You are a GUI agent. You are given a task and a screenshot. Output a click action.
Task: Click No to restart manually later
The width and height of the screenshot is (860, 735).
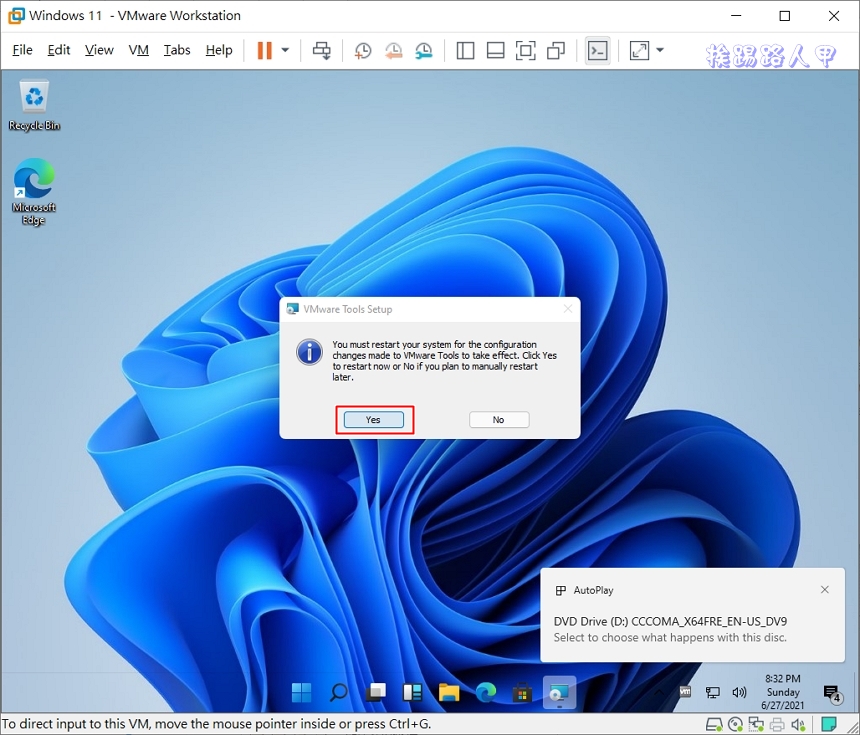[498, 420]
